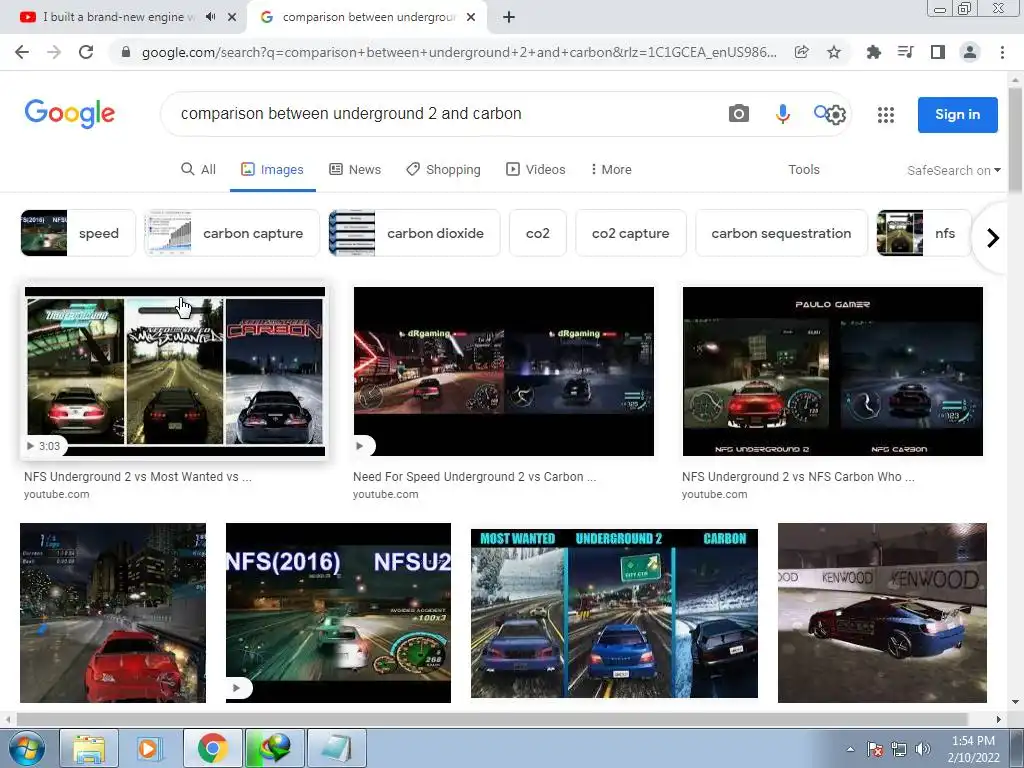Open the Most Wanted Underground 2 Carbon image
Screen dimensions: 1024x768
coord(614,613)
